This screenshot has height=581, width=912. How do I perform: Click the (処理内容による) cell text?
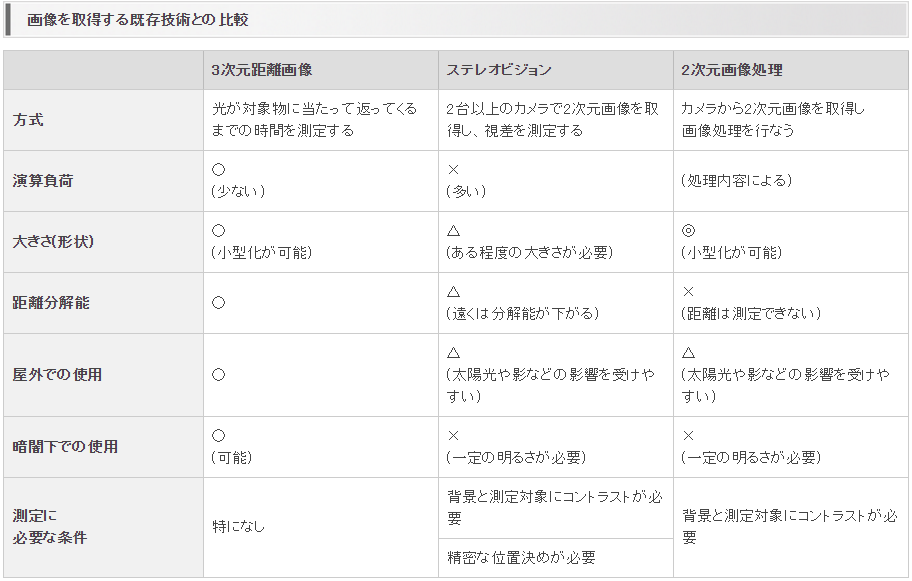pyautogui.click(x=736, y=181)
